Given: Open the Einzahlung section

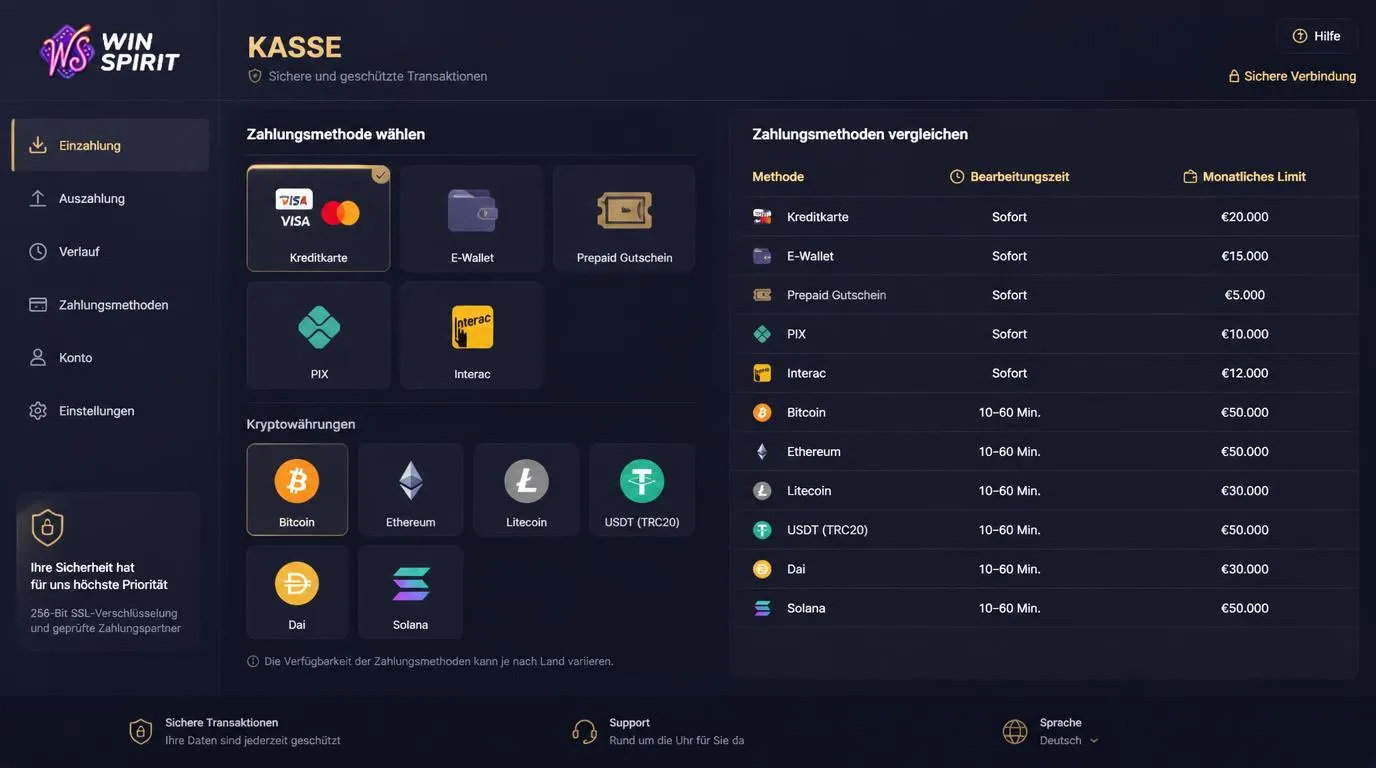Looking at the screenshot, I should [x=110, y=145].
